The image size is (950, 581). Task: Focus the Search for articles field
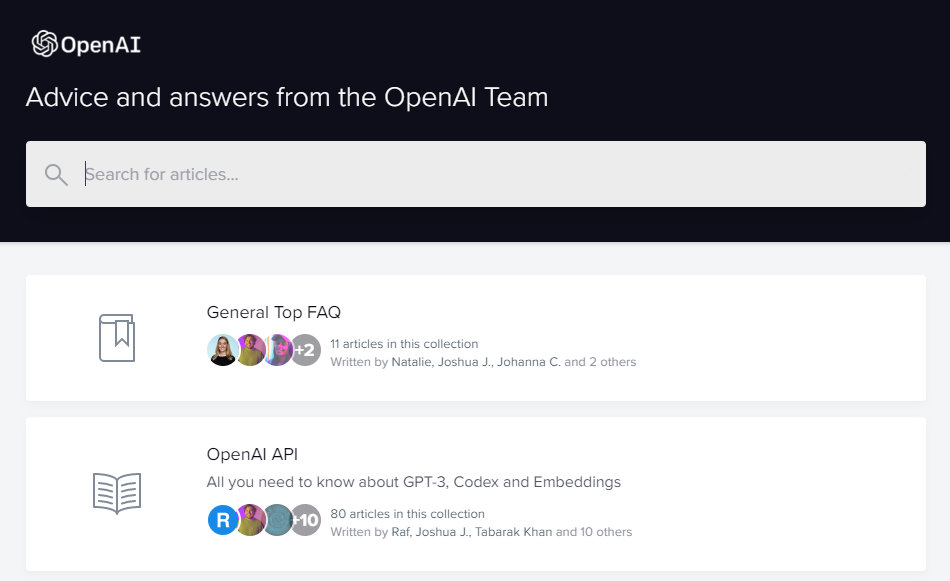[500, 174]
